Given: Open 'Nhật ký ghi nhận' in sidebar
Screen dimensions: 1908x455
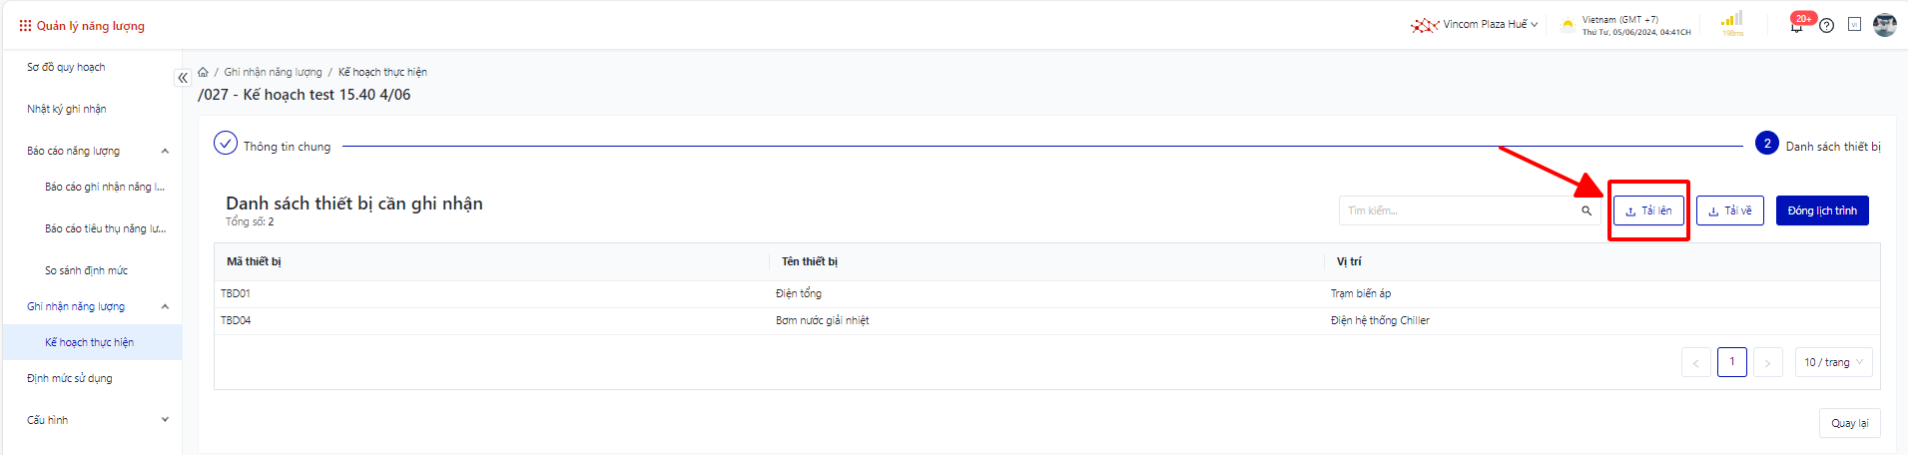Looking at the screenshot, I should click(x=67, y=109).
